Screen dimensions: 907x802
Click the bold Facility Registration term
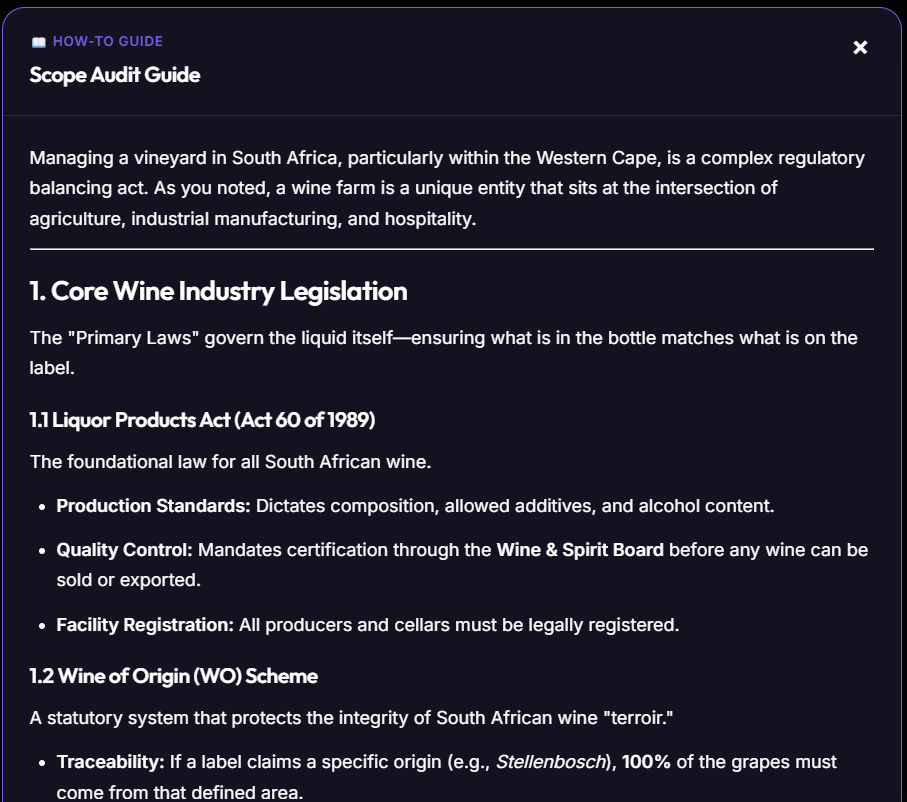coord(145,625)
